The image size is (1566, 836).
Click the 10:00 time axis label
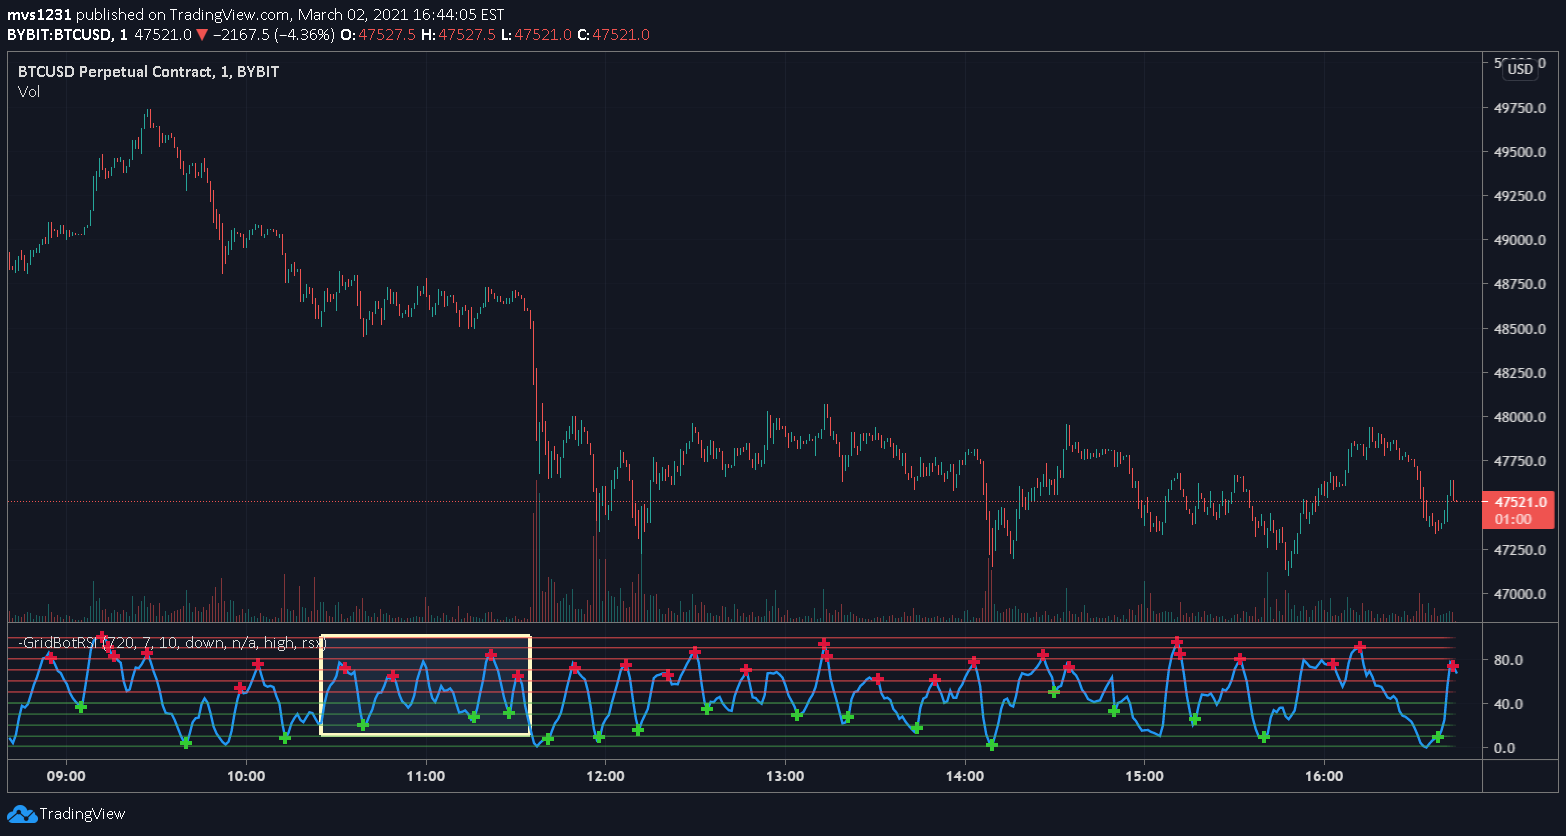[246, 776]
